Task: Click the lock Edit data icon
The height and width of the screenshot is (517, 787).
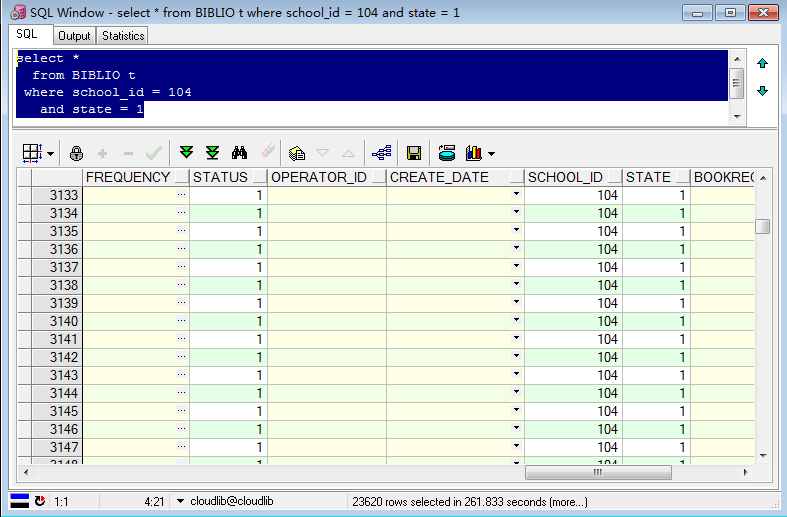Action: (77, 153)
